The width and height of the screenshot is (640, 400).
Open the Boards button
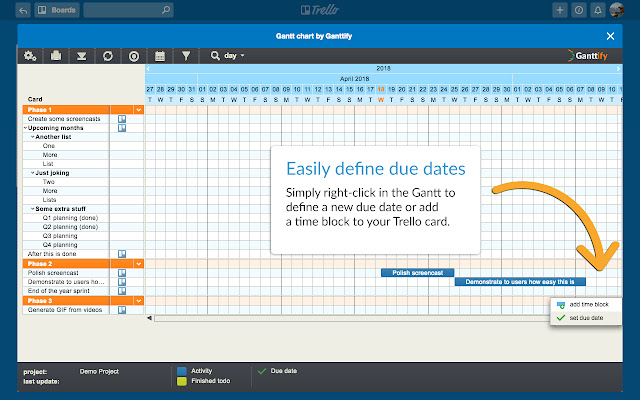(x=57, y=10)
